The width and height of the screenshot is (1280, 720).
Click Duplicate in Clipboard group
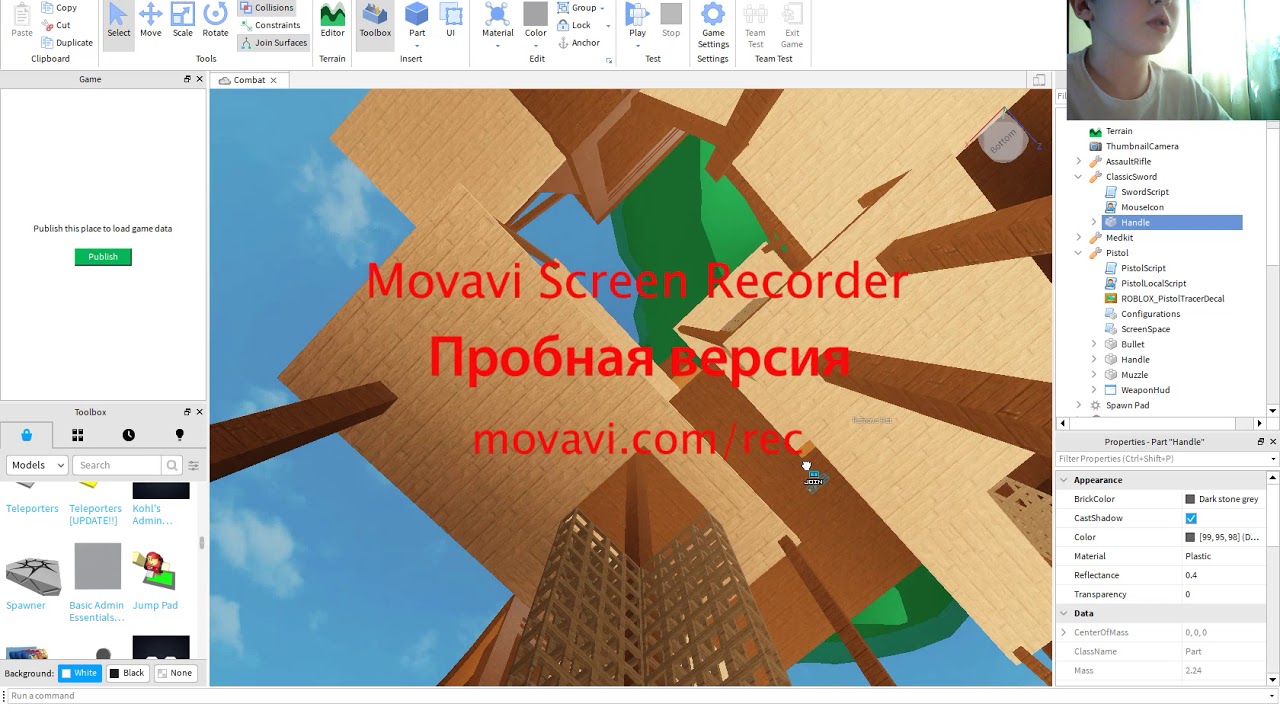pyautogui.click(x=67, y=43)
